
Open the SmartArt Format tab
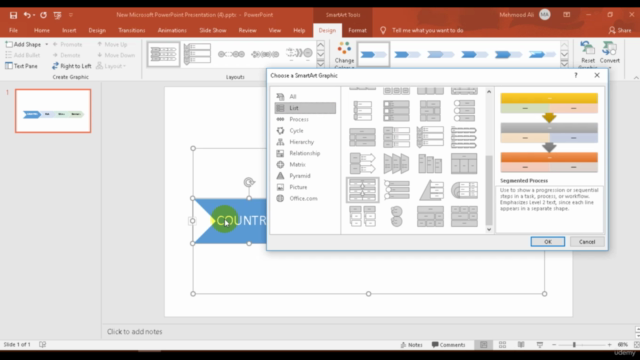coord(357,30)
